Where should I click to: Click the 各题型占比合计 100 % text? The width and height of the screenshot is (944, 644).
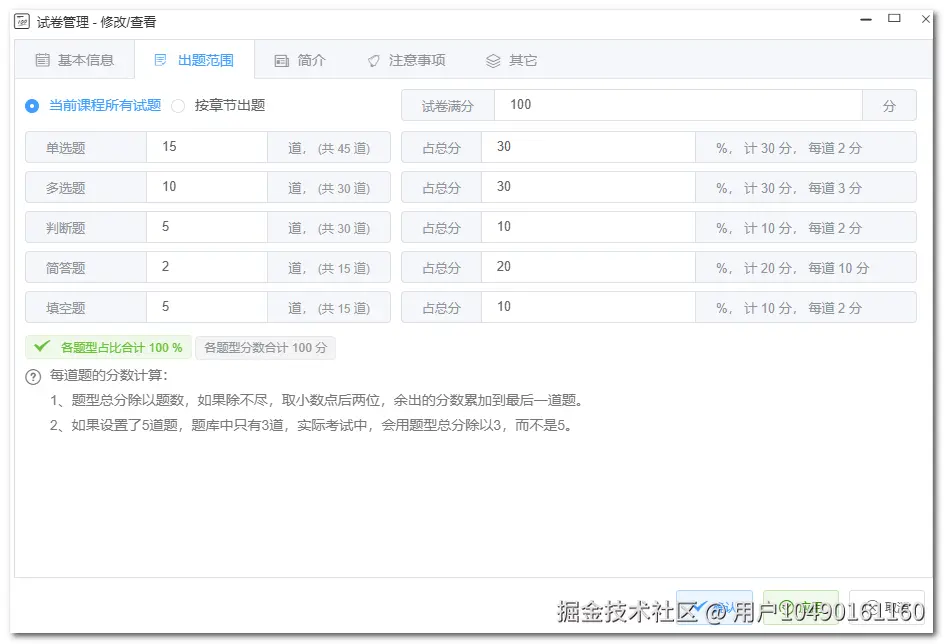[x=121, y=347]
